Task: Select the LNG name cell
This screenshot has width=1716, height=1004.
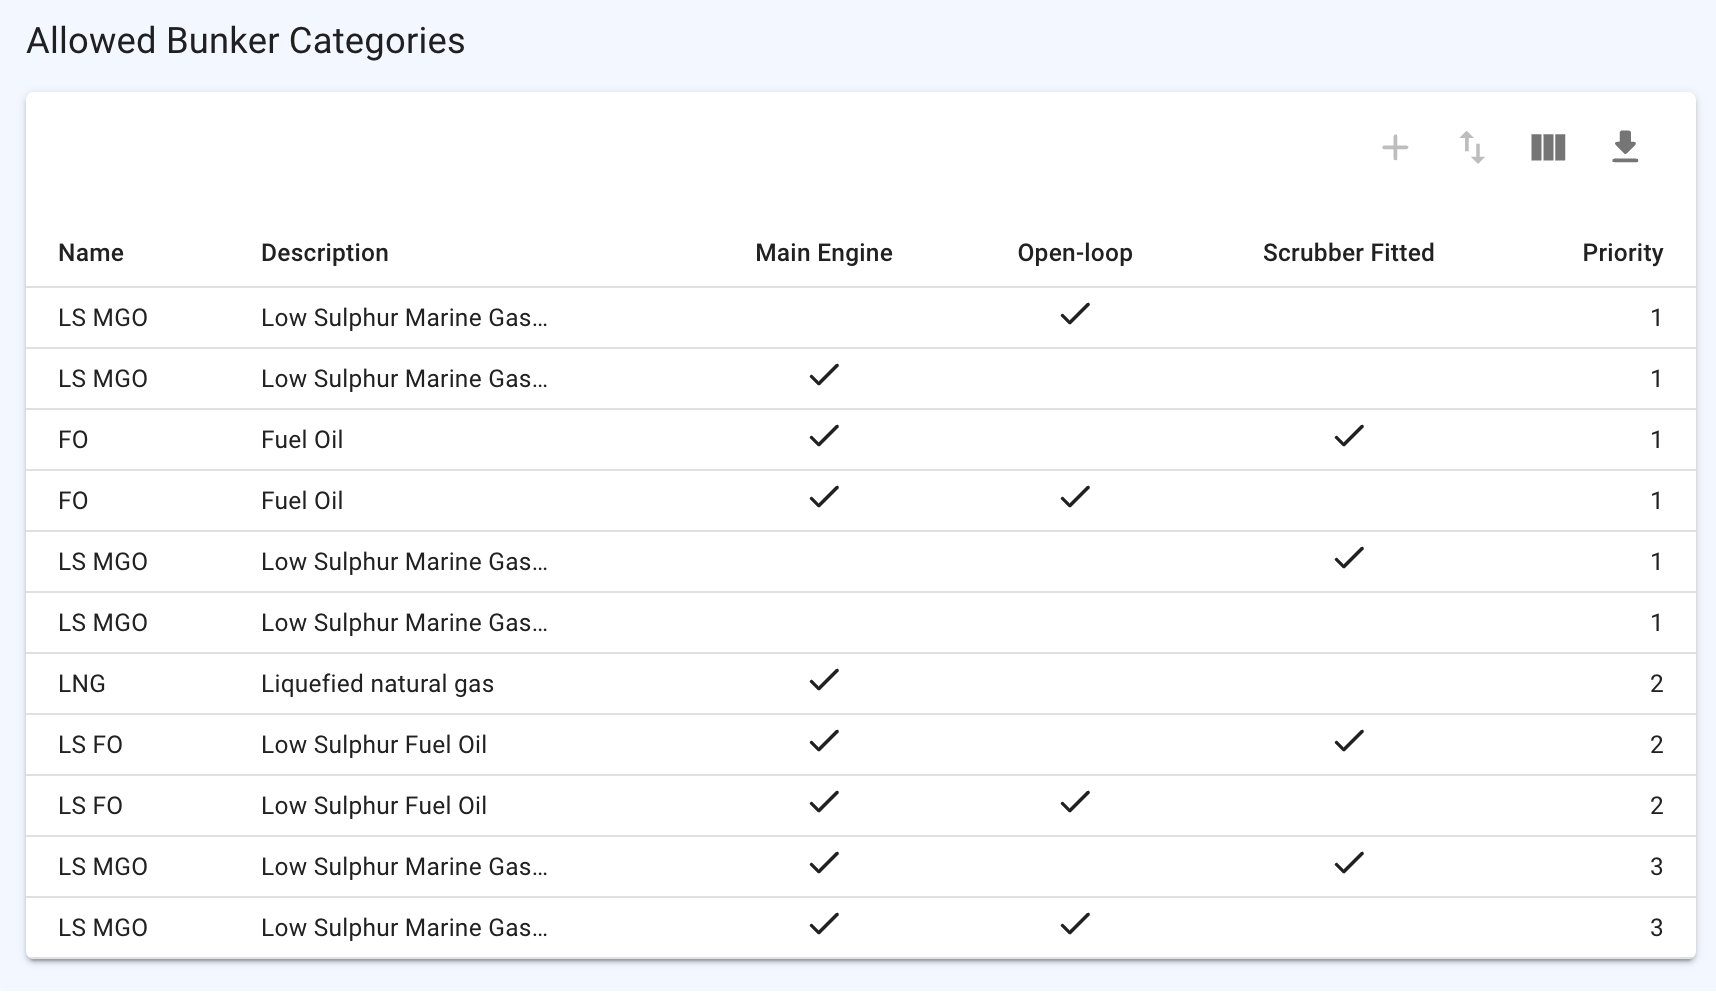Action: [82, 684]
